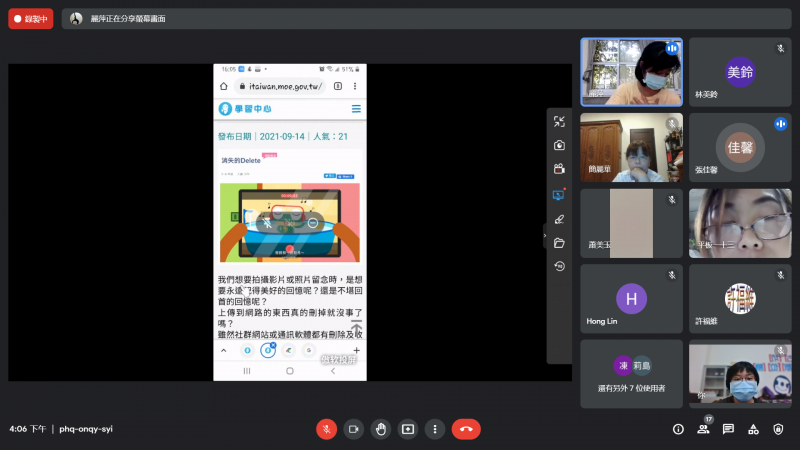The height and width of the screenshot is (450, 800).
Task: Select the 林美鈴 participant tile
Action: (x=740, y=72)
